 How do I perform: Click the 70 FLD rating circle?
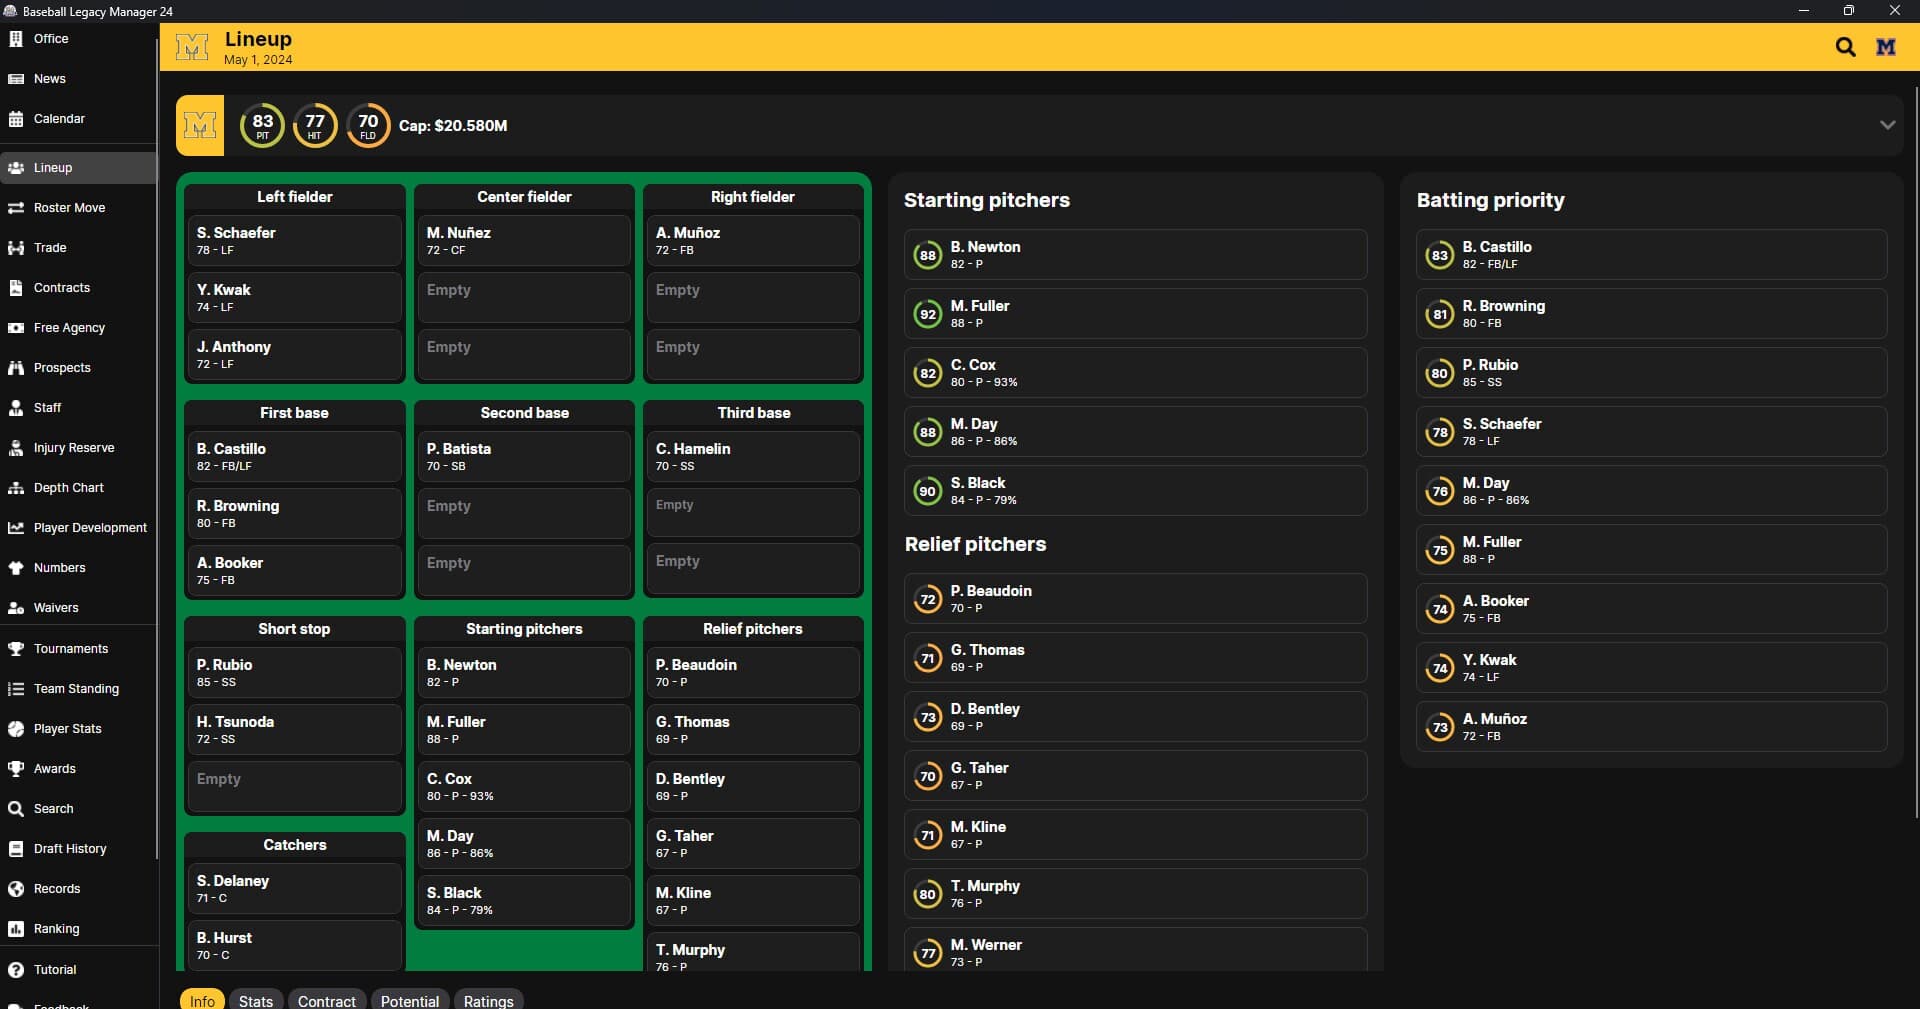pos(368,126)
